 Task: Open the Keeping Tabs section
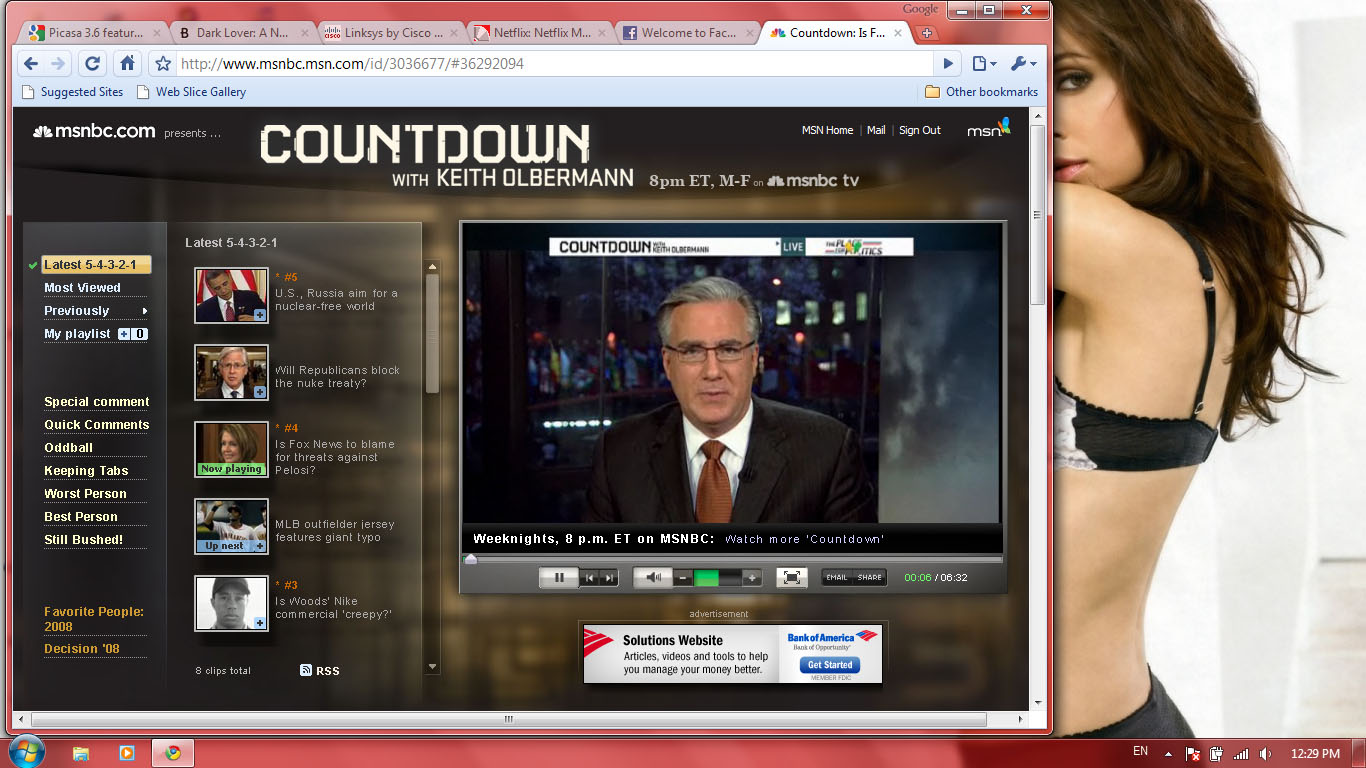(86, 471)
